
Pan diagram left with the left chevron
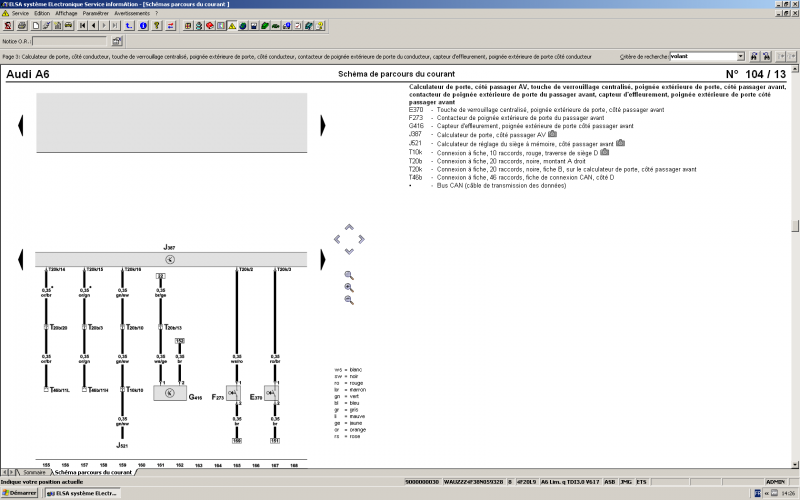[337, 239]
